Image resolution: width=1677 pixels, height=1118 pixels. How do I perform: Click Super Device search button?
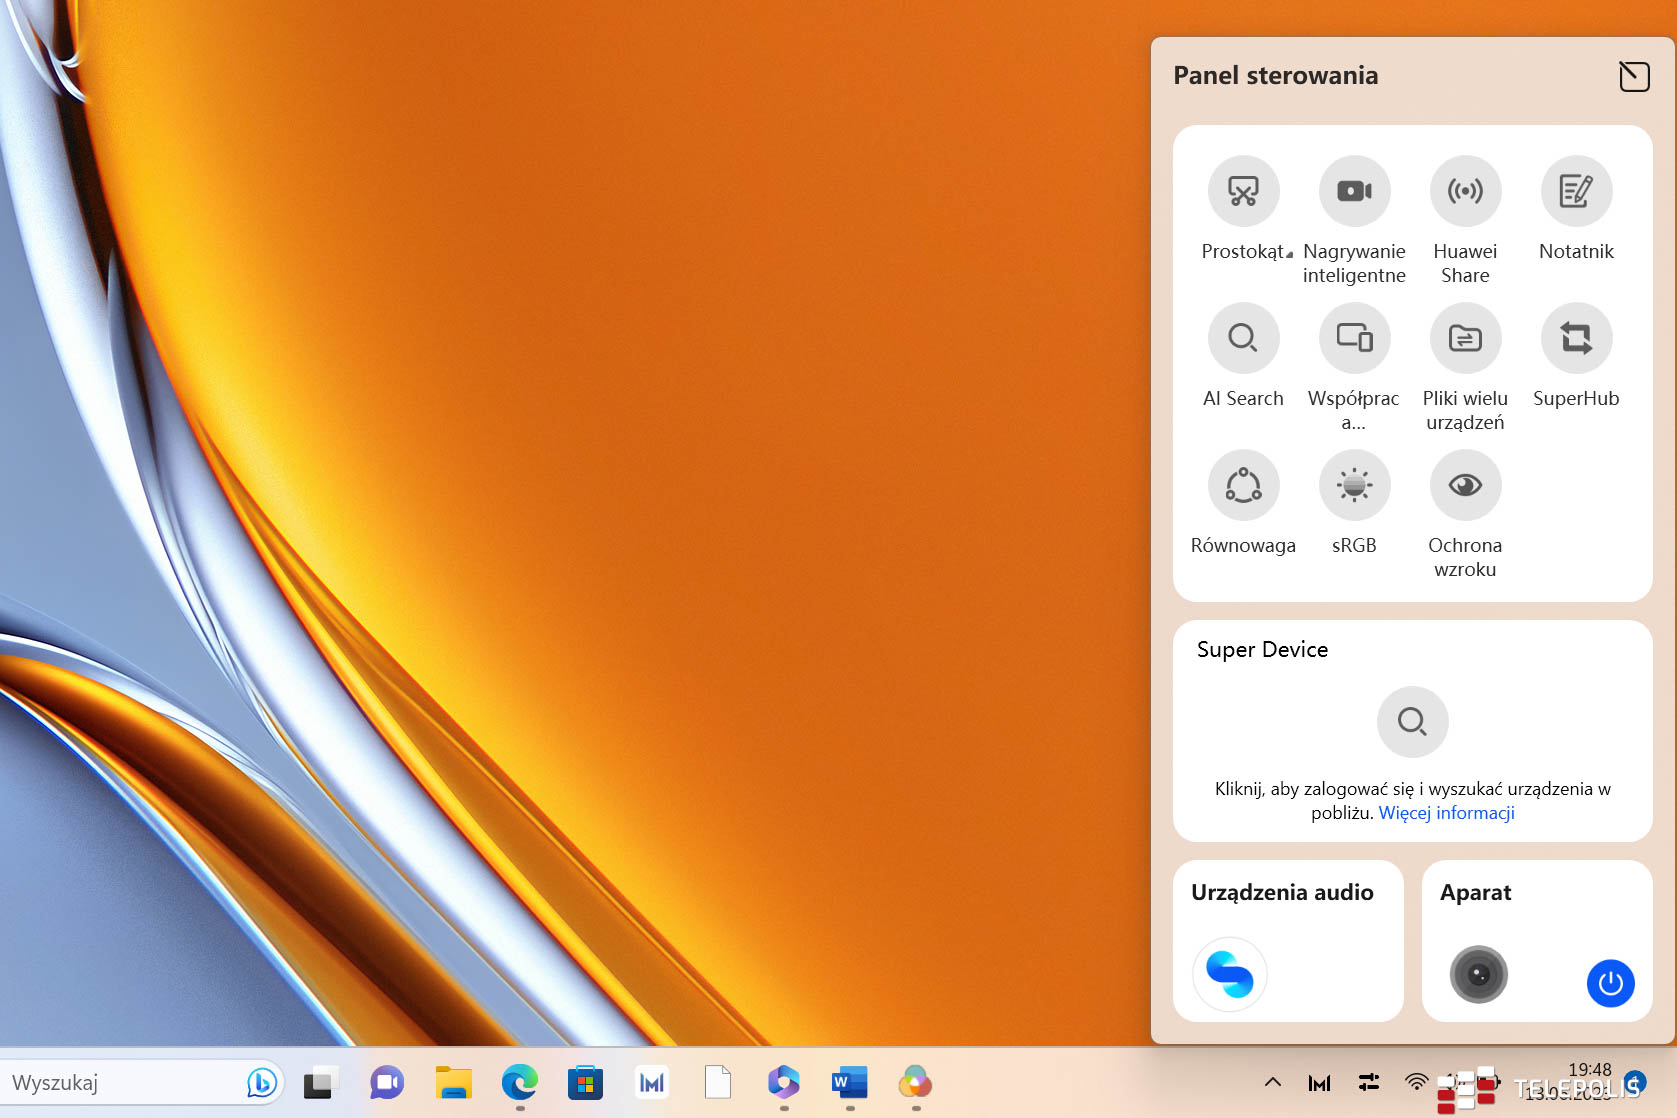point(1412,721)
